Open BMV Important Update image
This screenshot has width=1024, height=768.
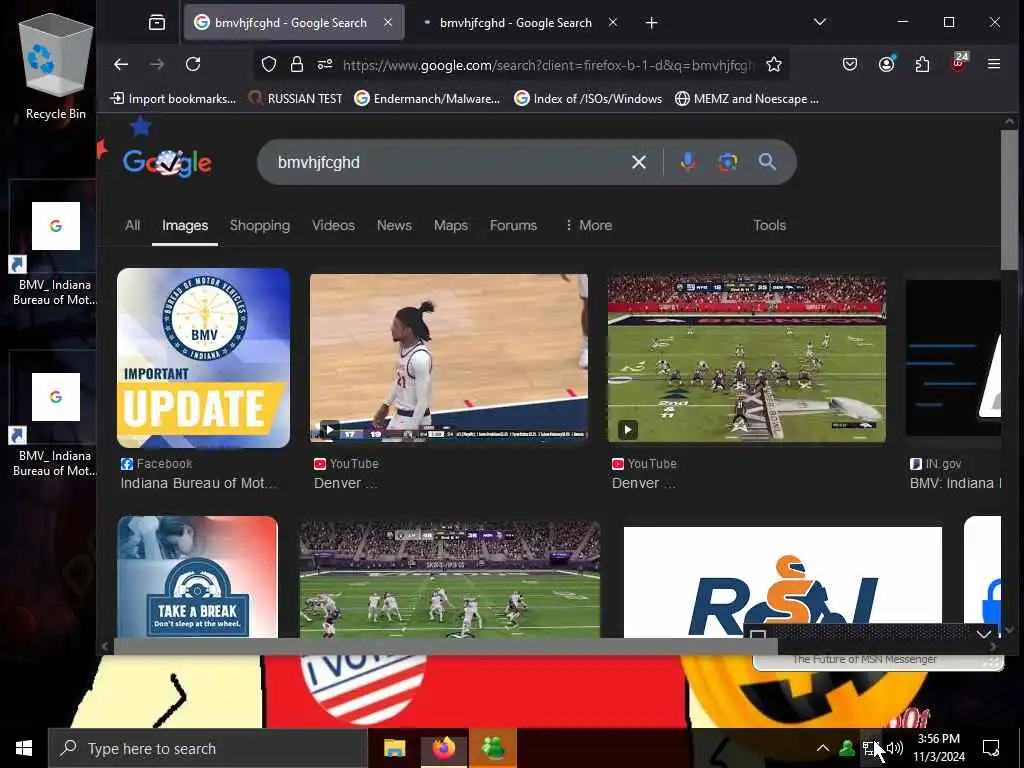tap(203, 358)
